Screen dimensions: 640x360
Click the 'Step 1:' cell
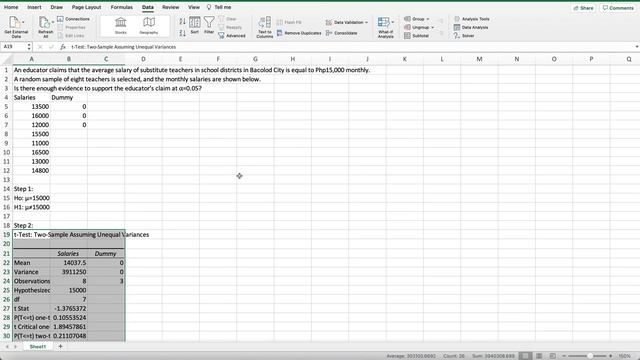click(31, 189)
